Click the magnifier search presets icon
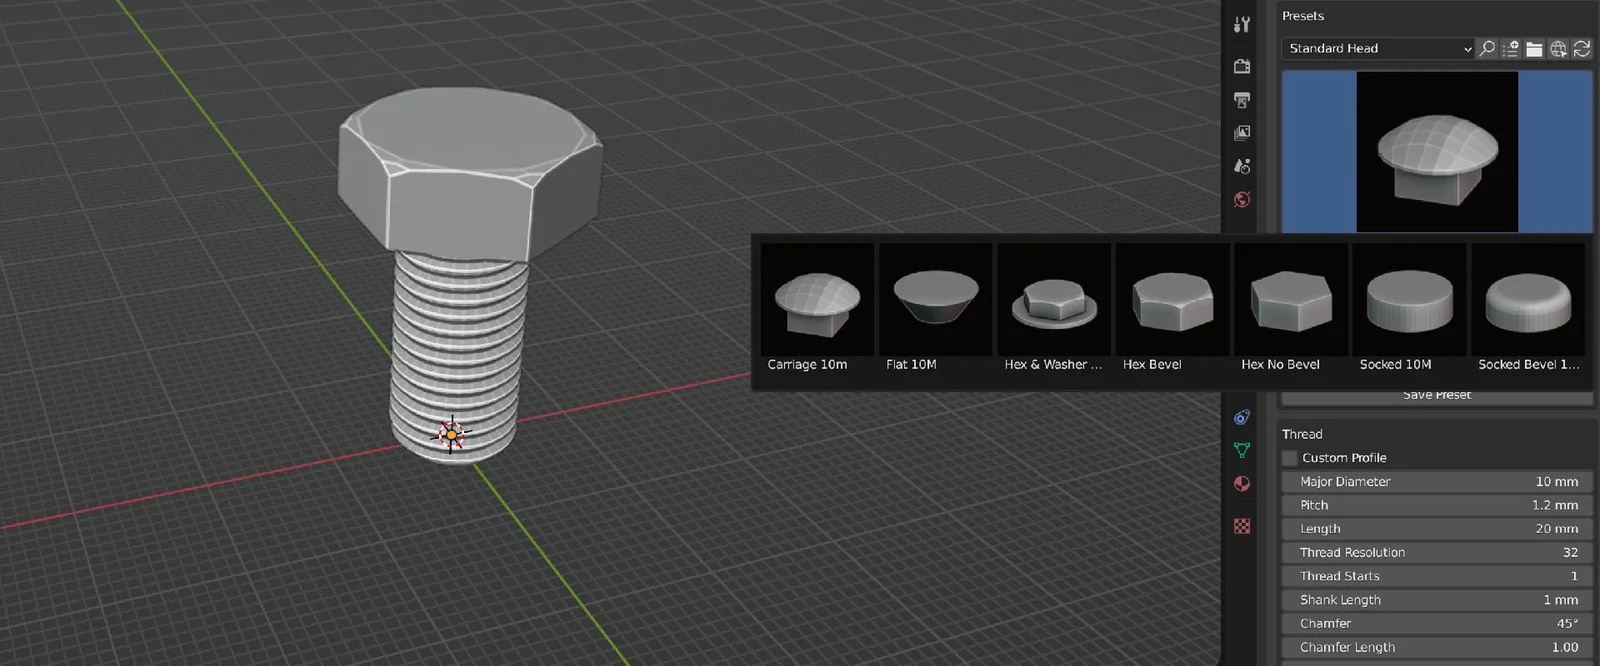Screen dimensions: 1600x666 1487,48
